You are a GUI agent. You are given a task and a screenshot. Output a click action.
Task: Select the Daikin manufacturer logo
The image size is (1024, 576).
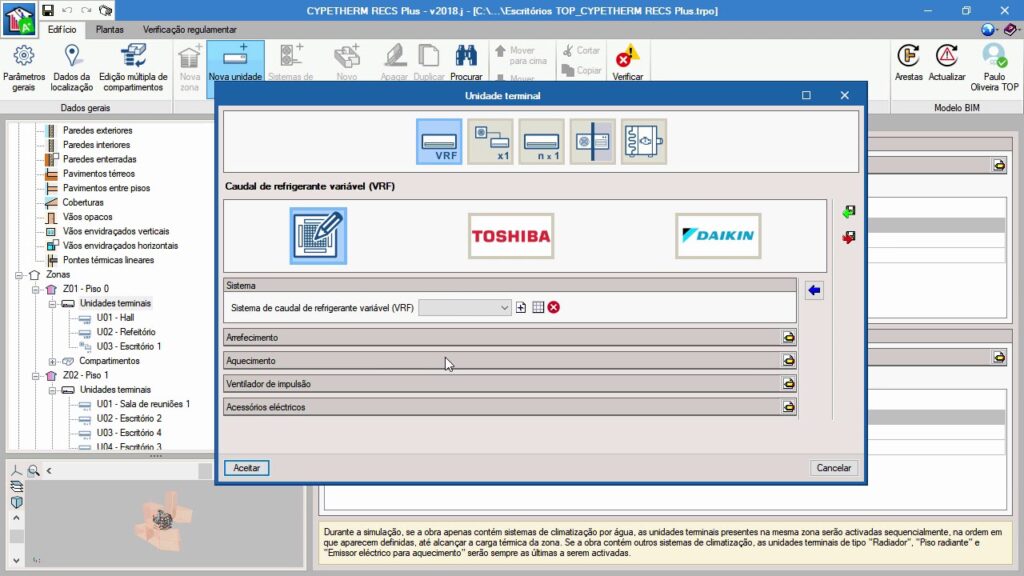pyautogui.click(x=717, y=236)
